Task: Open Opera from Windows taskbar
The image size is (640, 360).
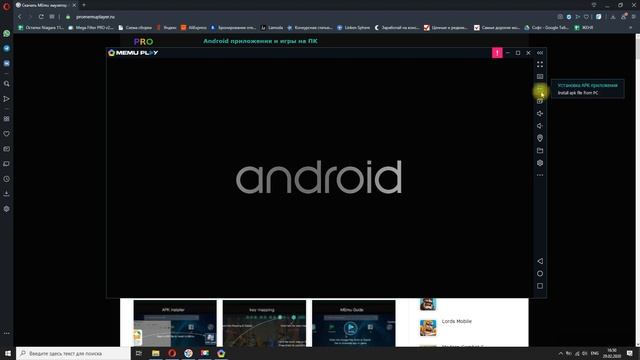Action: tap(172, 353)
